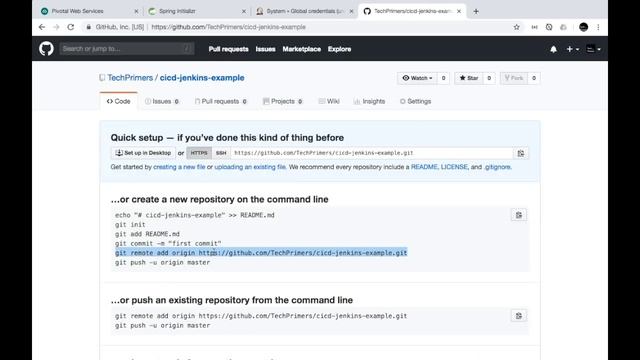Copy the HTTPS clone URL to clipboard
The image size is (640, 360).
point(521,153)
